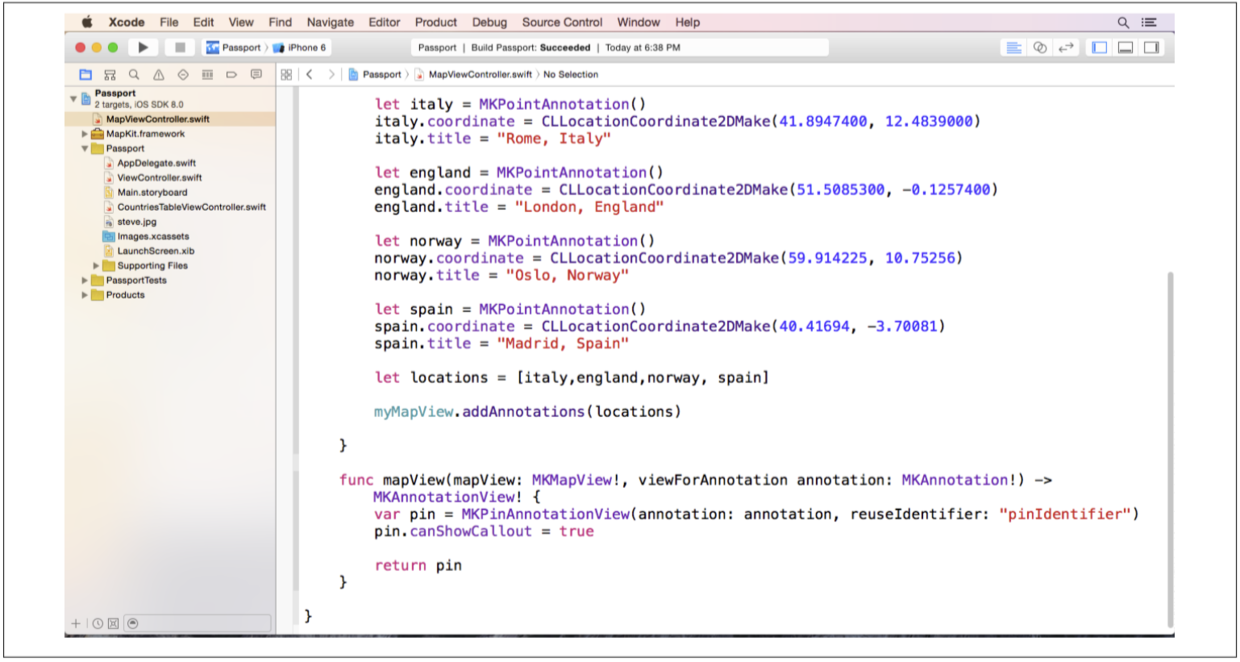This screenshot has height=662, width=1240.
Task: Open the Issue navigator warning icon
Action: [159, 75]
